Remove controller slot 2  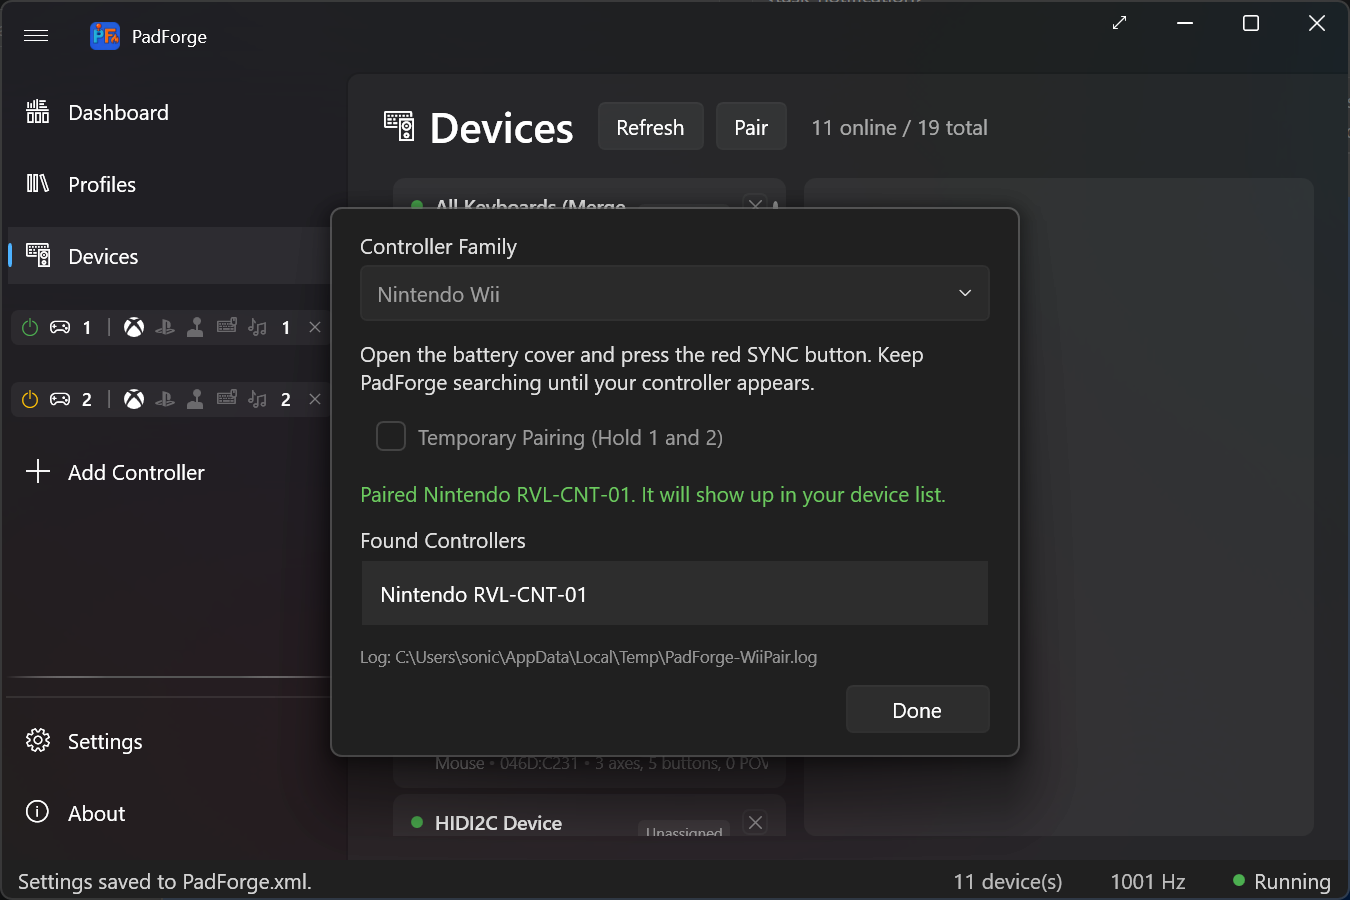coord(315,399)
